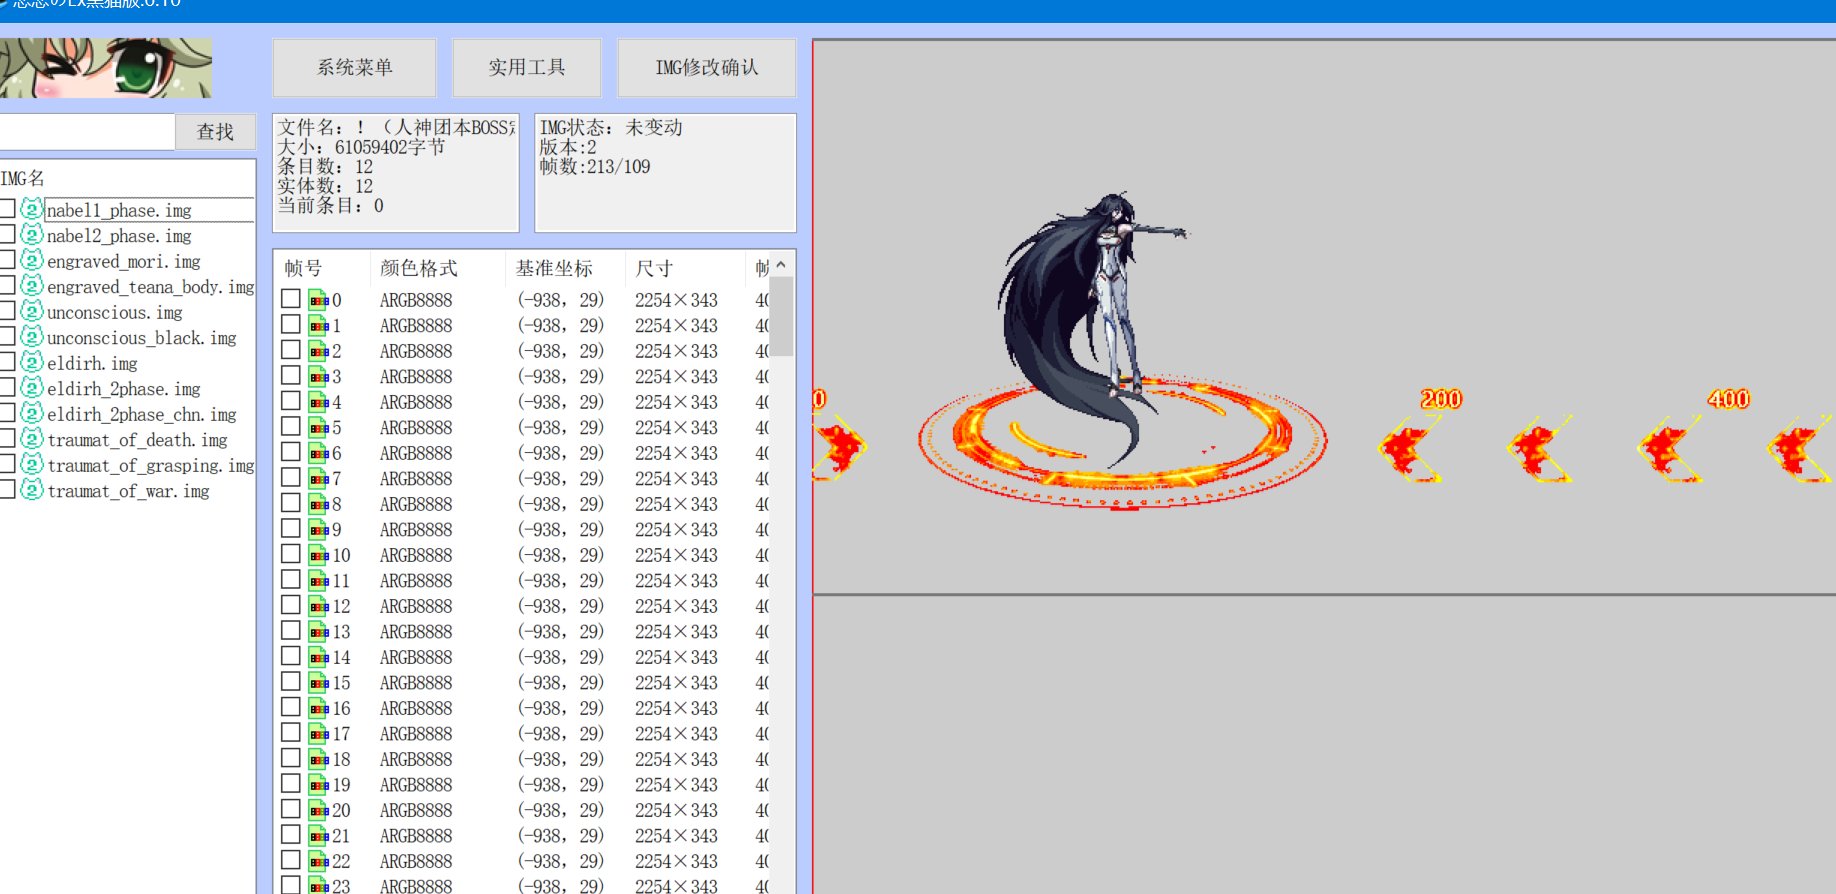The width and height of the screenshot is (1836, 894).
Task: Open the 系统菜单 system menu
Action: point(355,67)
